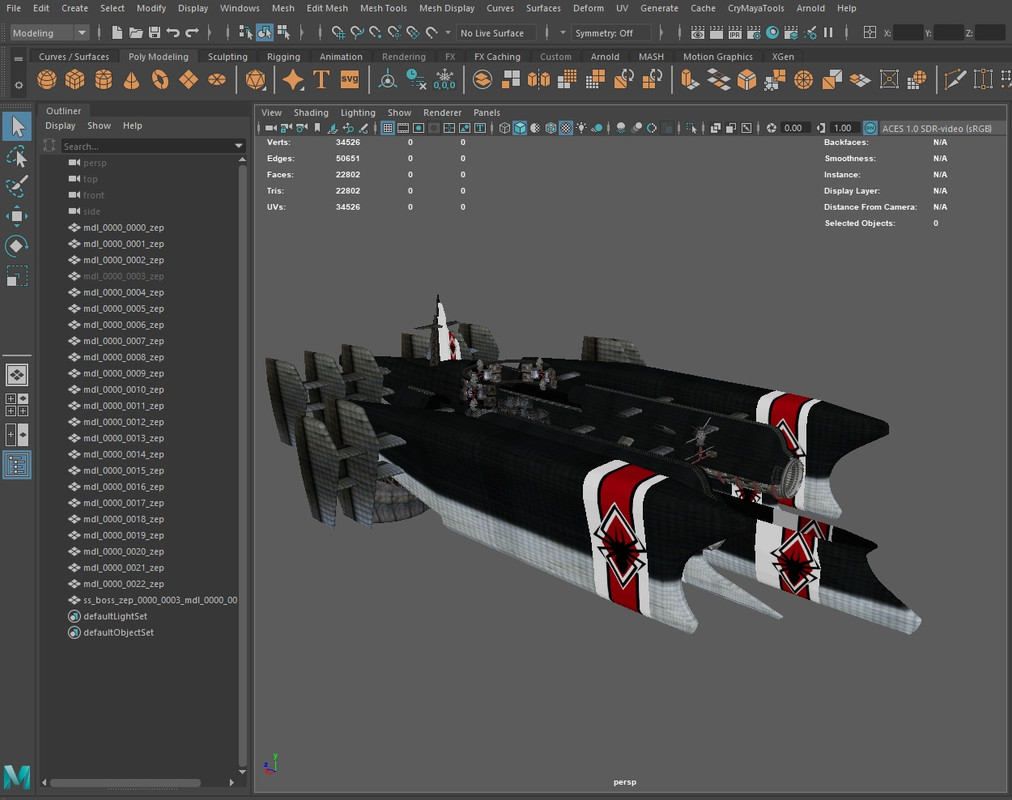
Task: Toggle textured display in viewport toolbar
Action: [x=566, y=128]
